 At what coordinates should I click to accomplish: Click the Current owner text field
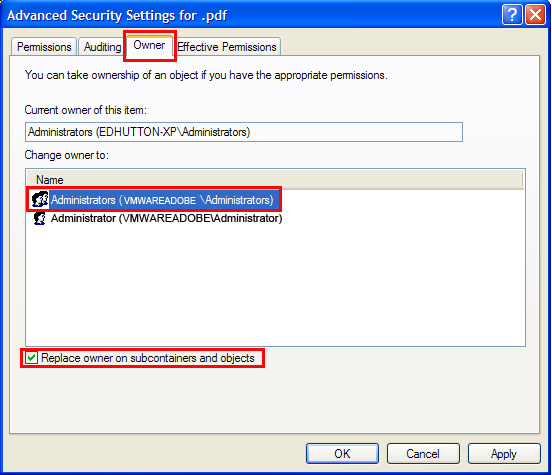pos(244,132)
